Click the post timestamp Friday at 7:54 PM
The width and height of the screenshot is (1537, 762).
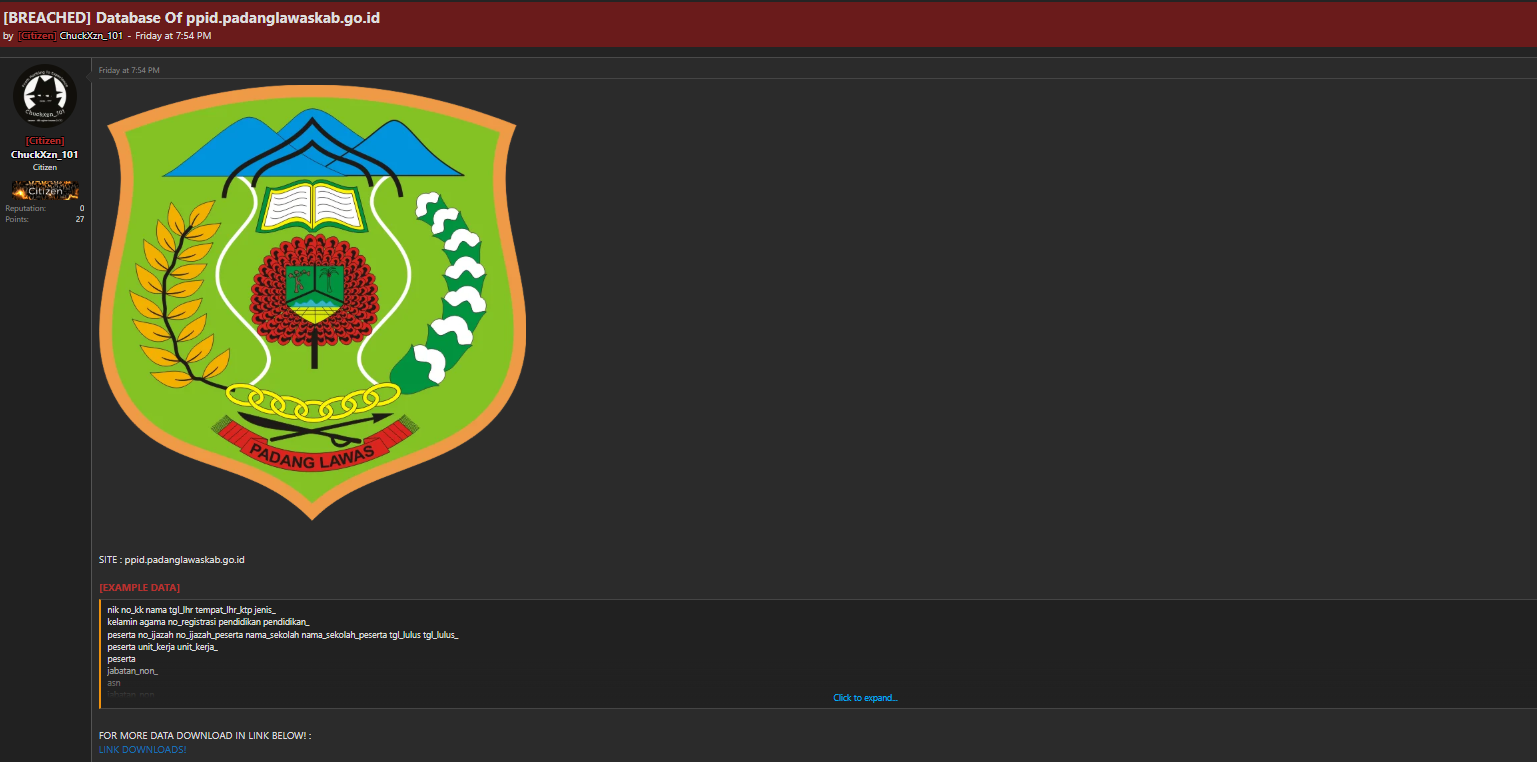129,70
